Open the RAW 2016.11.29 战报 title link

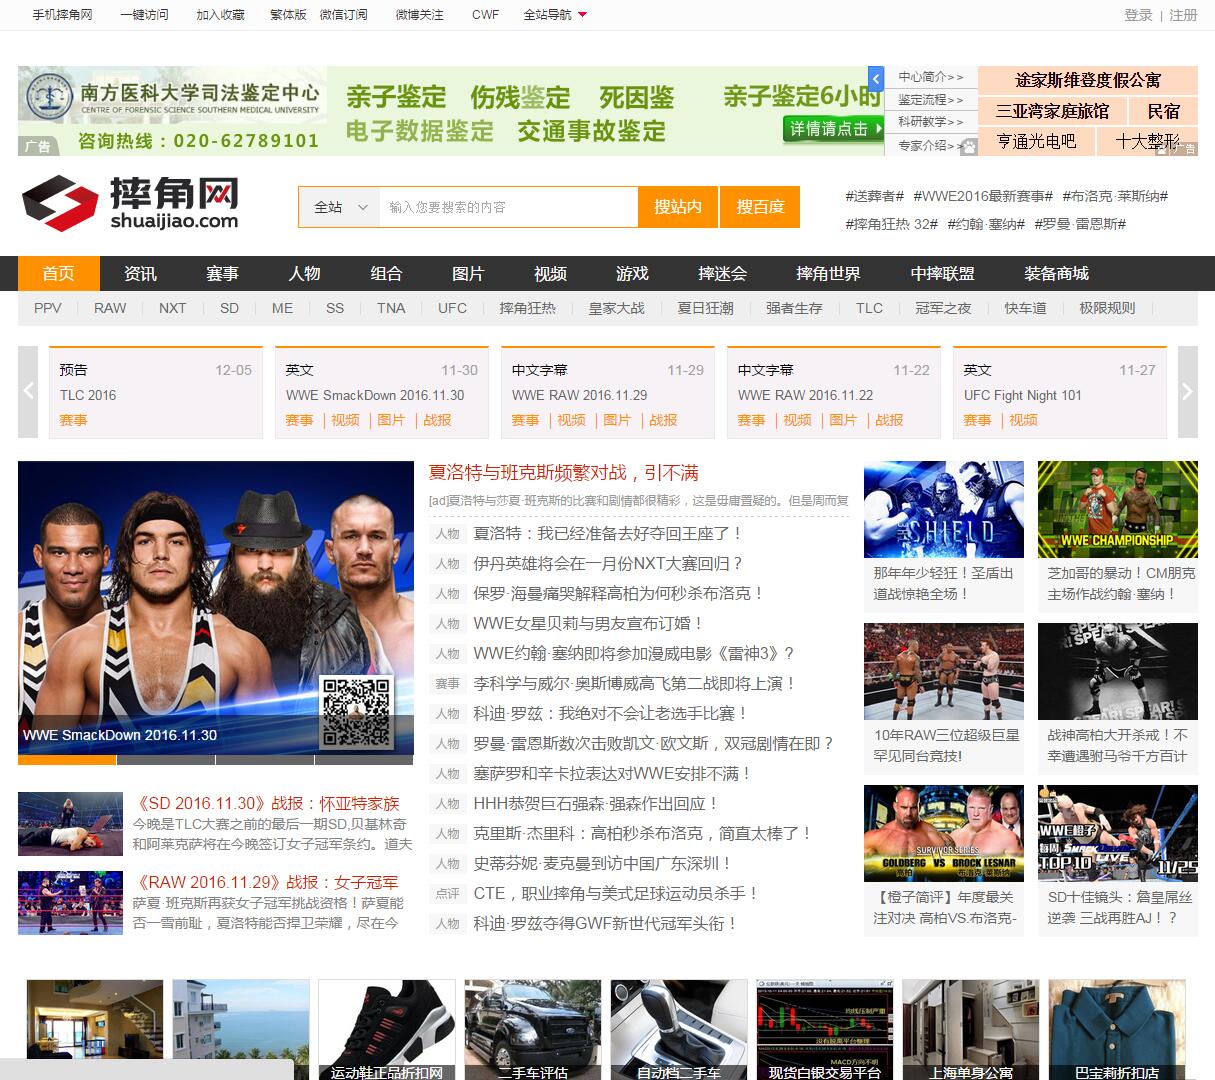pos(266,882)
